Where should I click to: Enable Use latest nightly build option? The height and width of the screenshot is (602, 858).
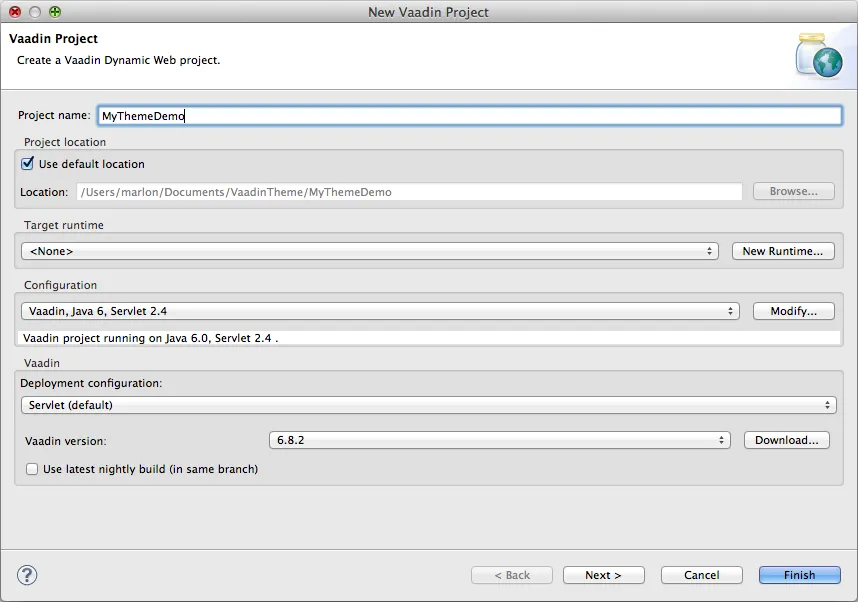pos(31,468)
